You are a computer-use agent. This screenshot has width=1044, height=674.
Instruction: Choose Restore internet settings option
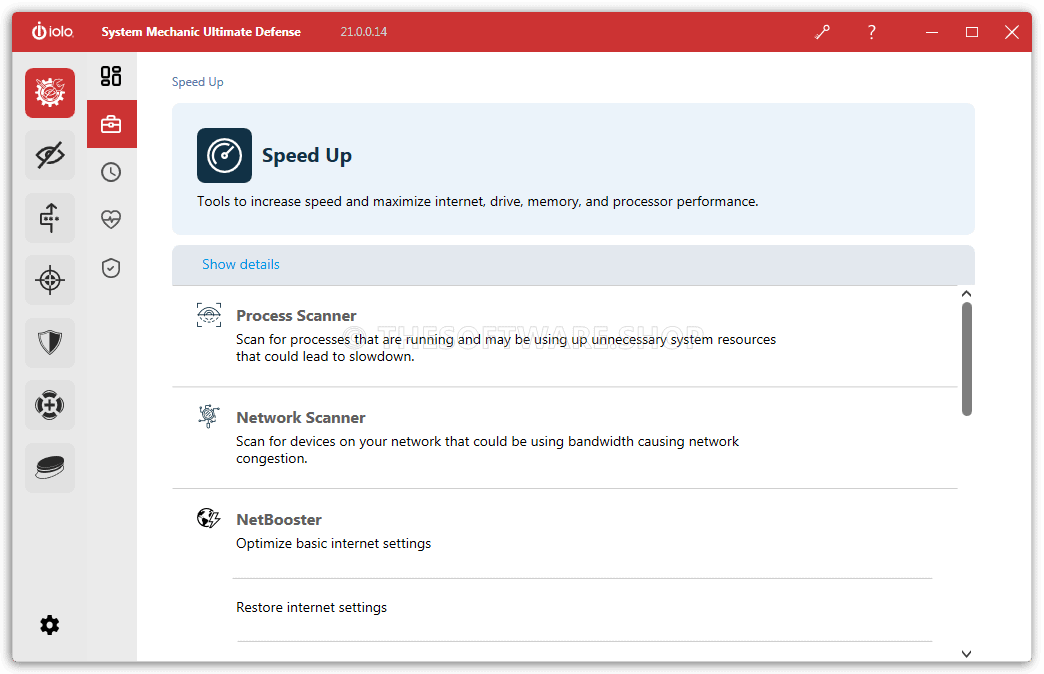[x=312, y=607]
